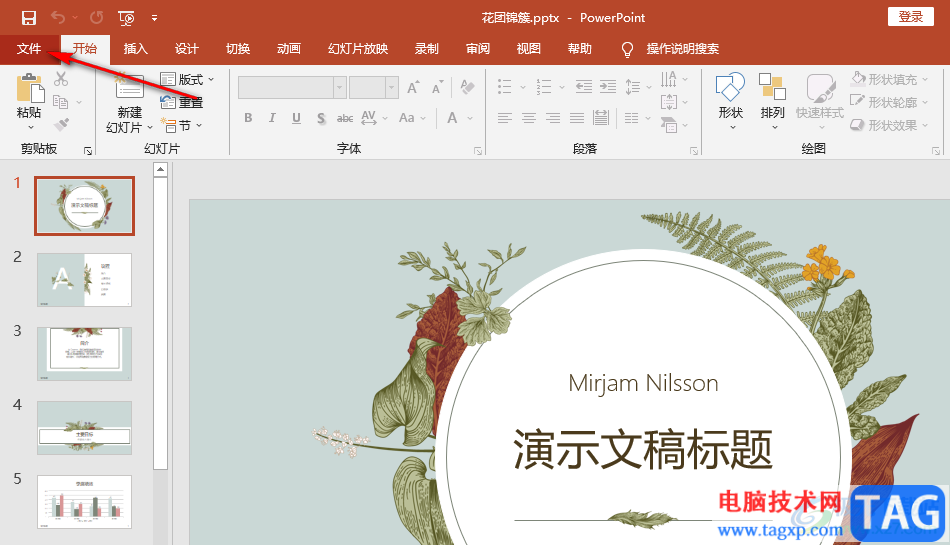Toggle Bold formatting

[248, 118]
